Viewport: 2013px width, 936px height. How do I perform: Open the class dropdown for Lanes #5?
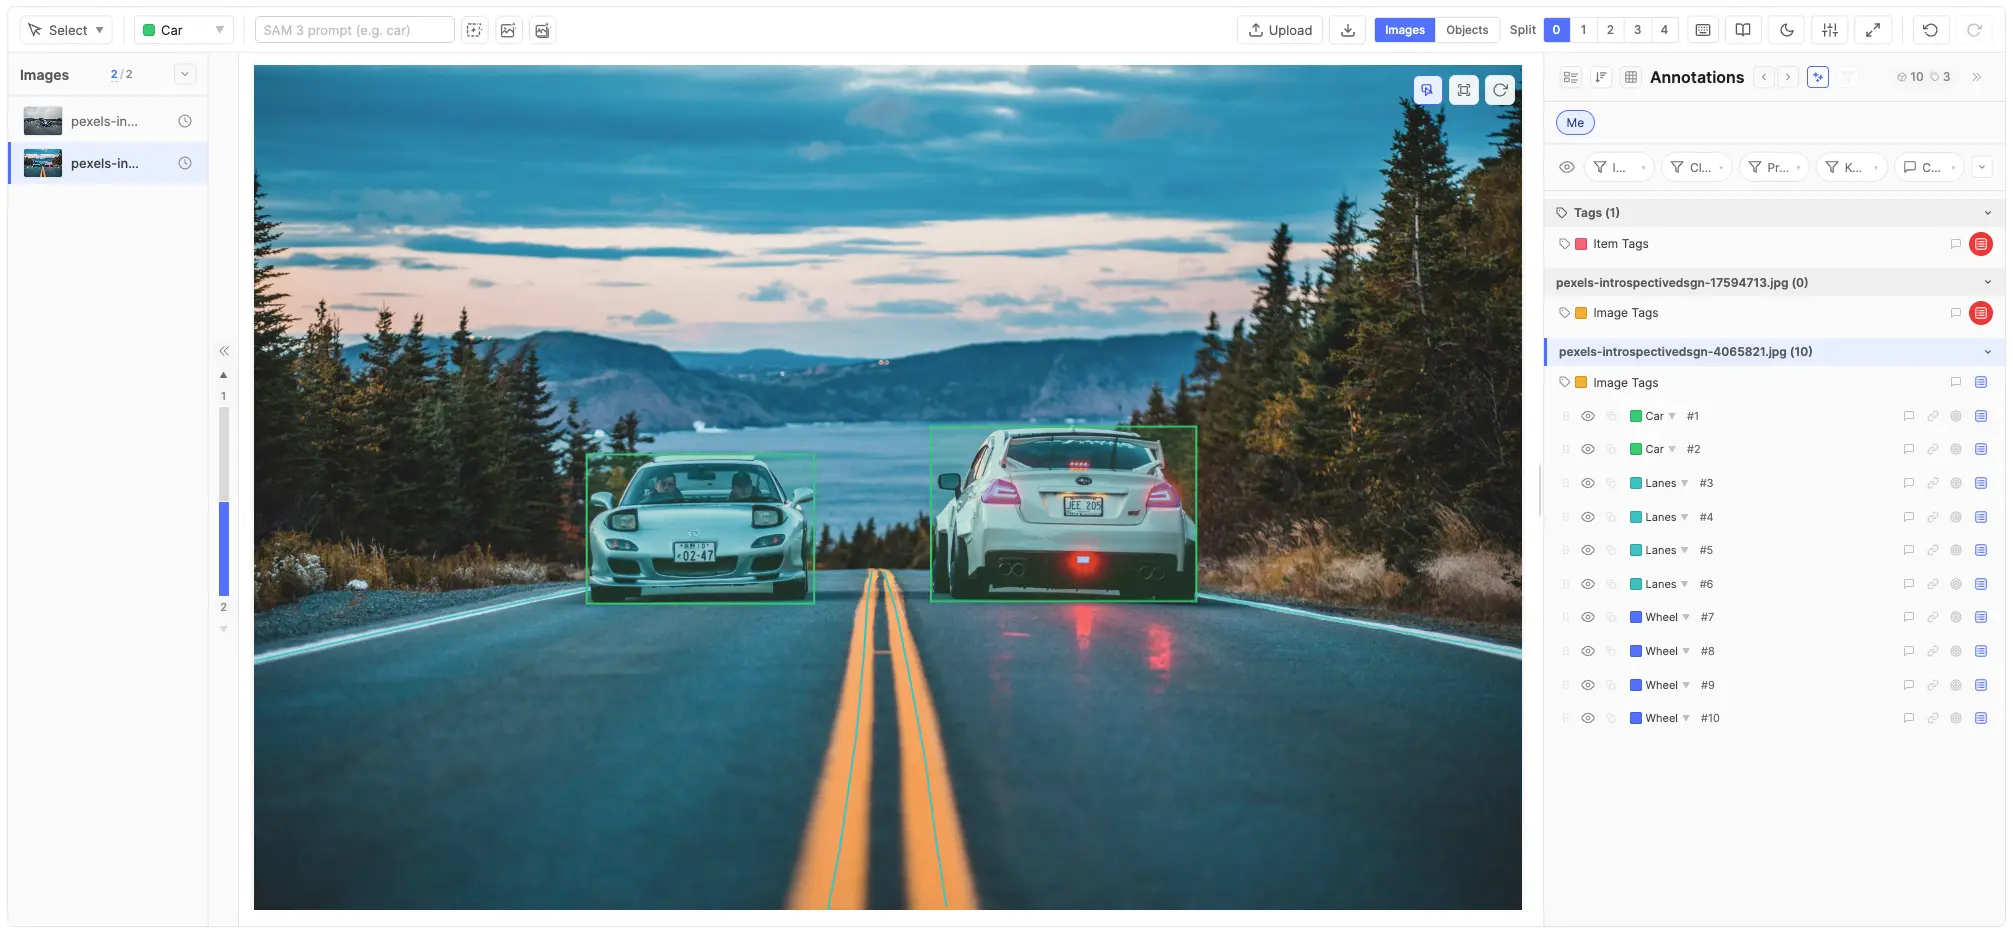tap(1683, 550)
